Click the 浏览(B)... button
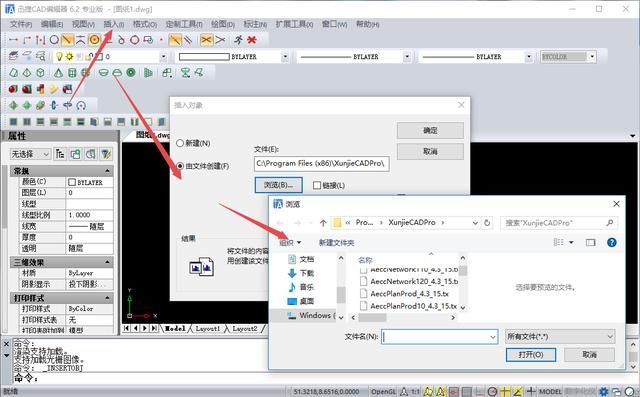 pyautogui.click(x=278, y=185)
